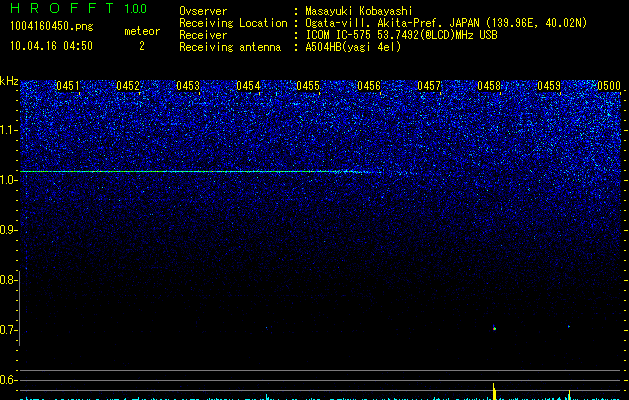Click the 0454 time marker
Viewport: 629px width, 400px height.
(x=248, y=86)
